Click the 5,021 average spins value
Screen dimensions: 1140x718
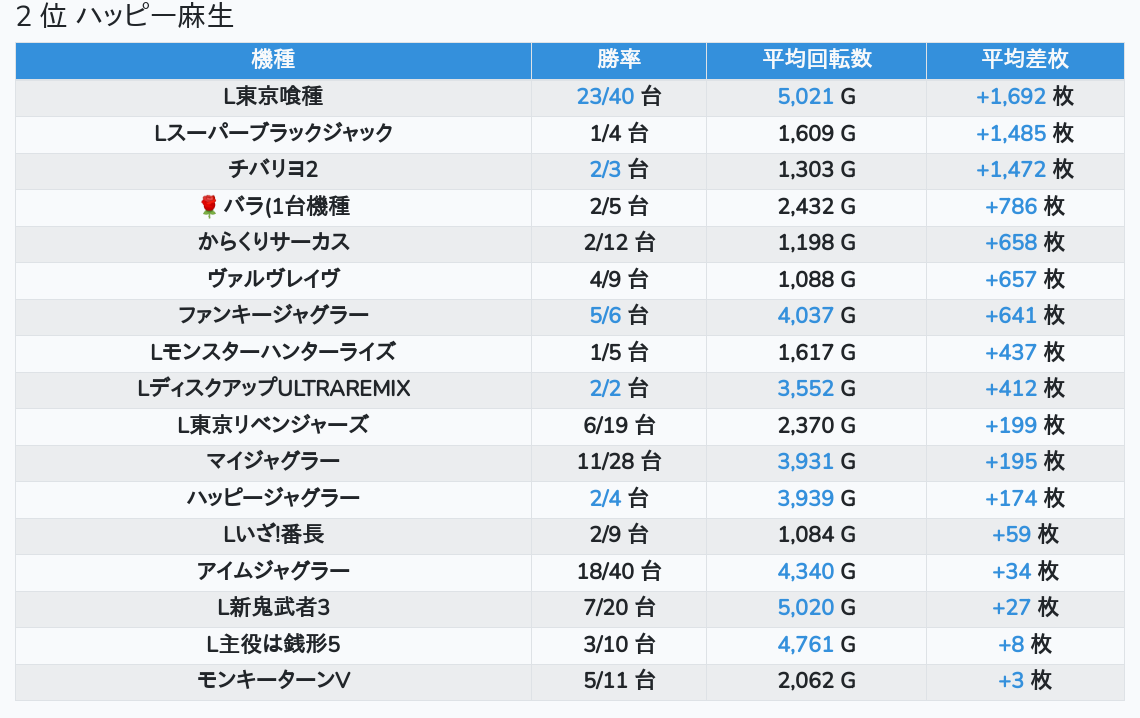click(805, 97)
